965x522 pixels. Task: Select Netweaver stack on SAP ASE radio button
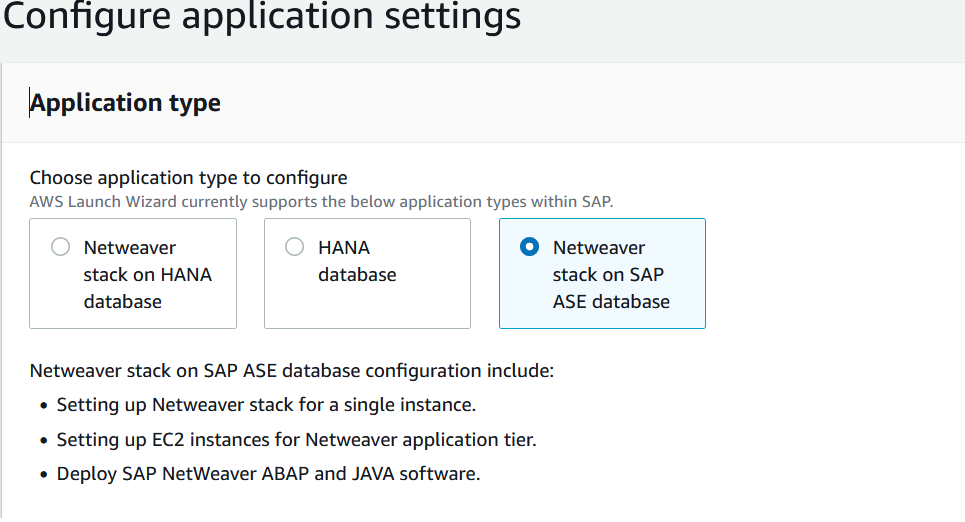(x=530, y=247)
